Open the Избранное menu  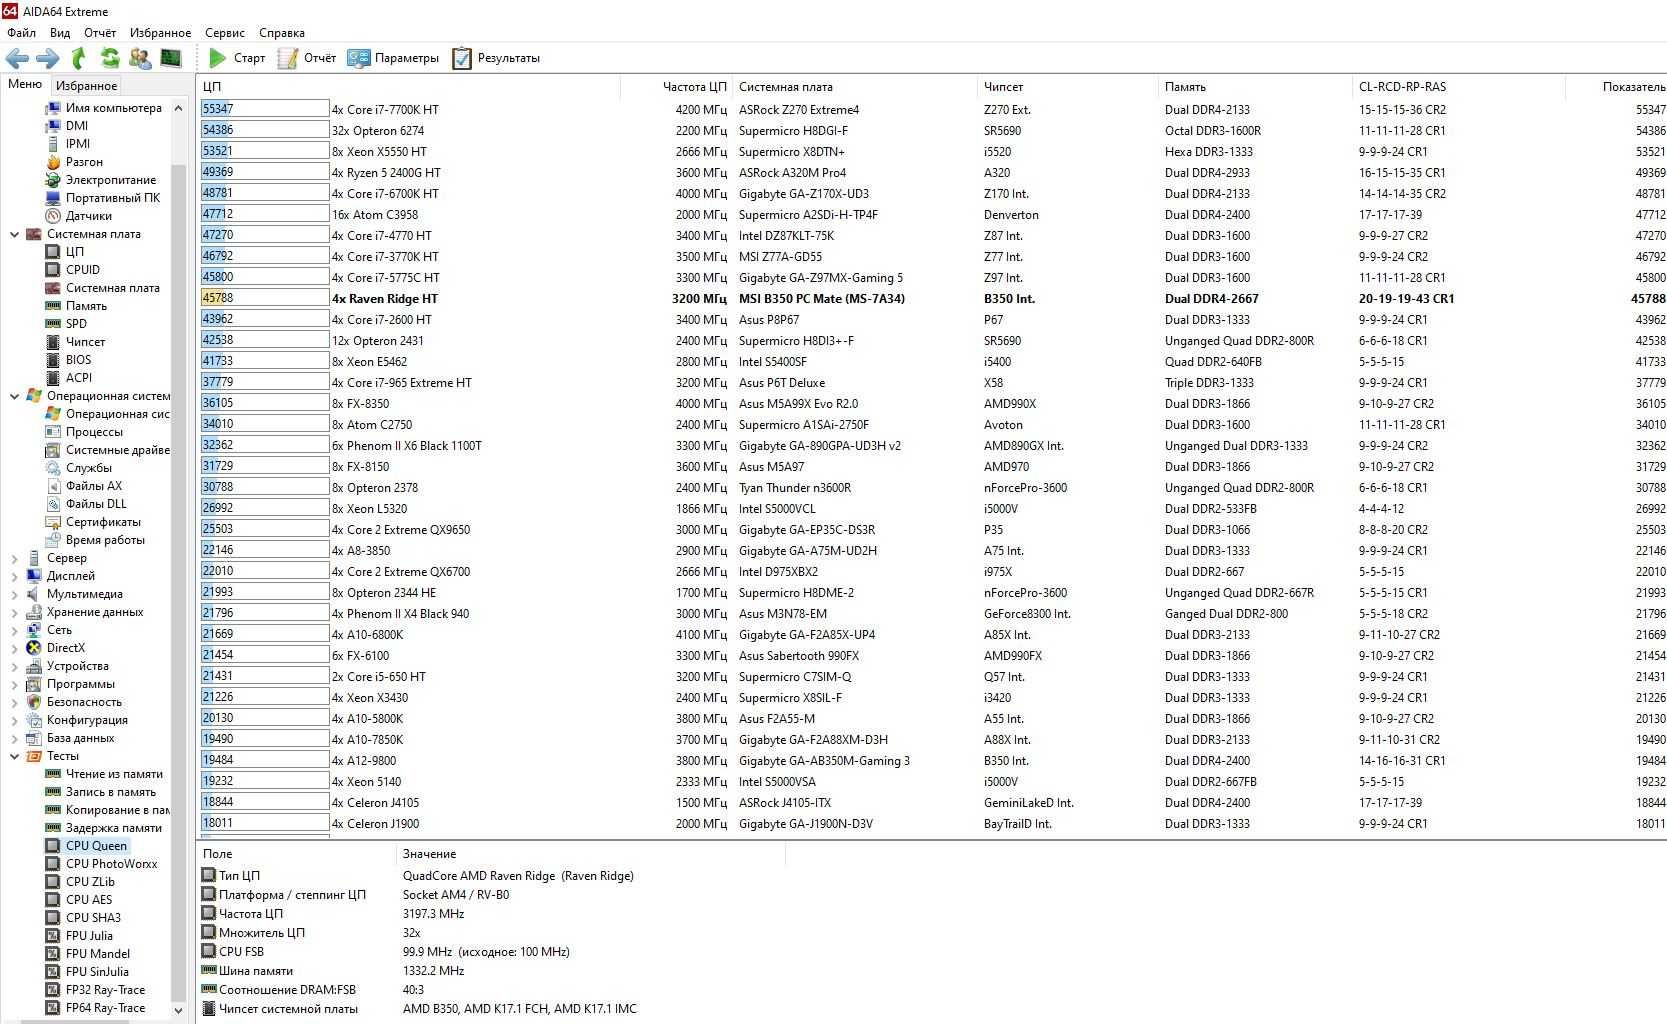(160, 33)
